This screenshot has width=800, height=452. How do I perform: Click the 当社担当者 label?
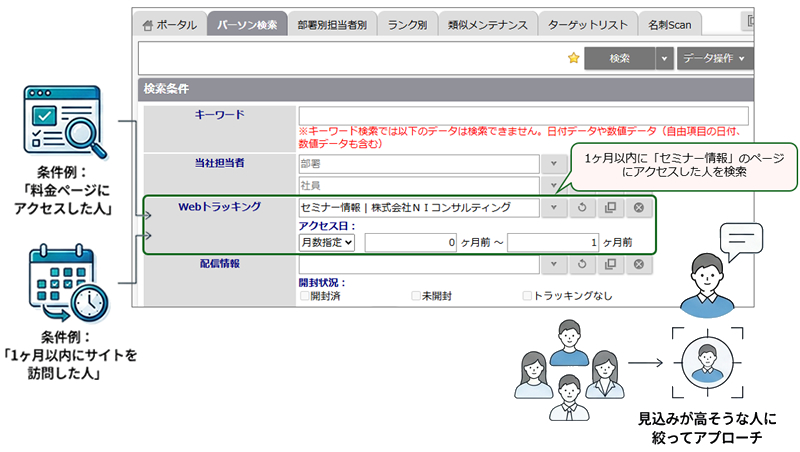pos(219,163)
